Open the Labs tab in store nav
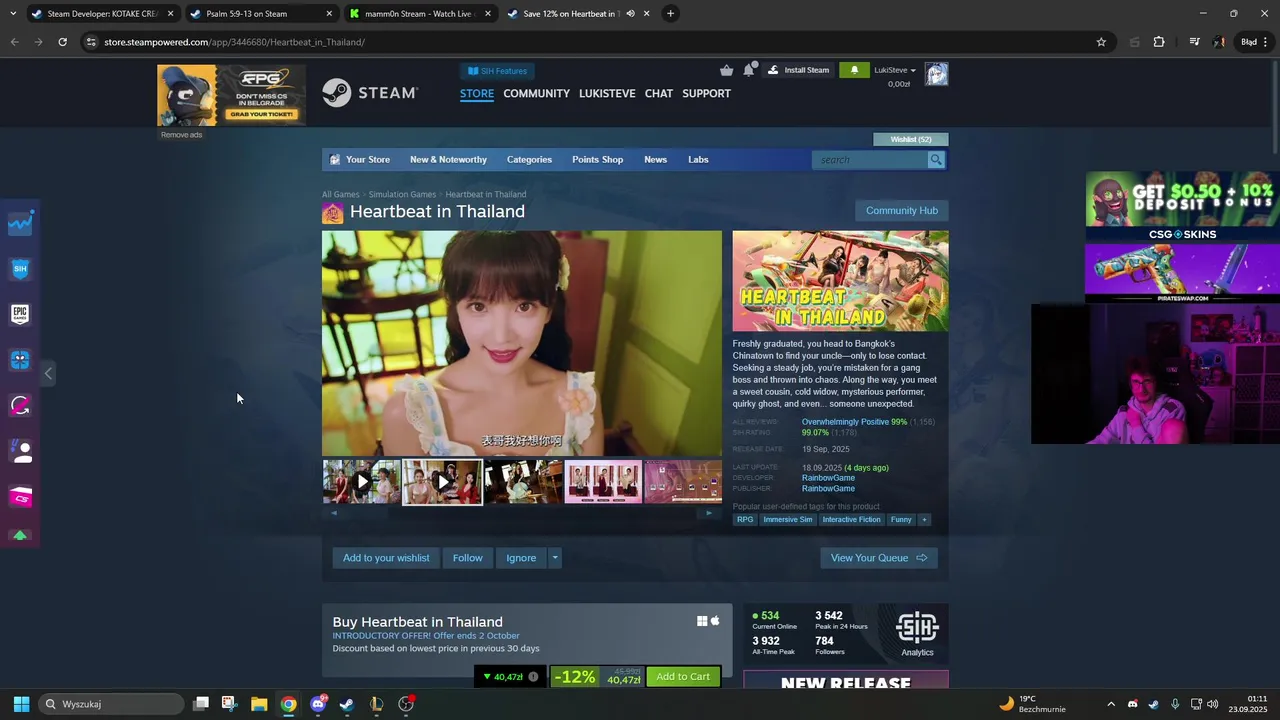 (x=698, y=160)
